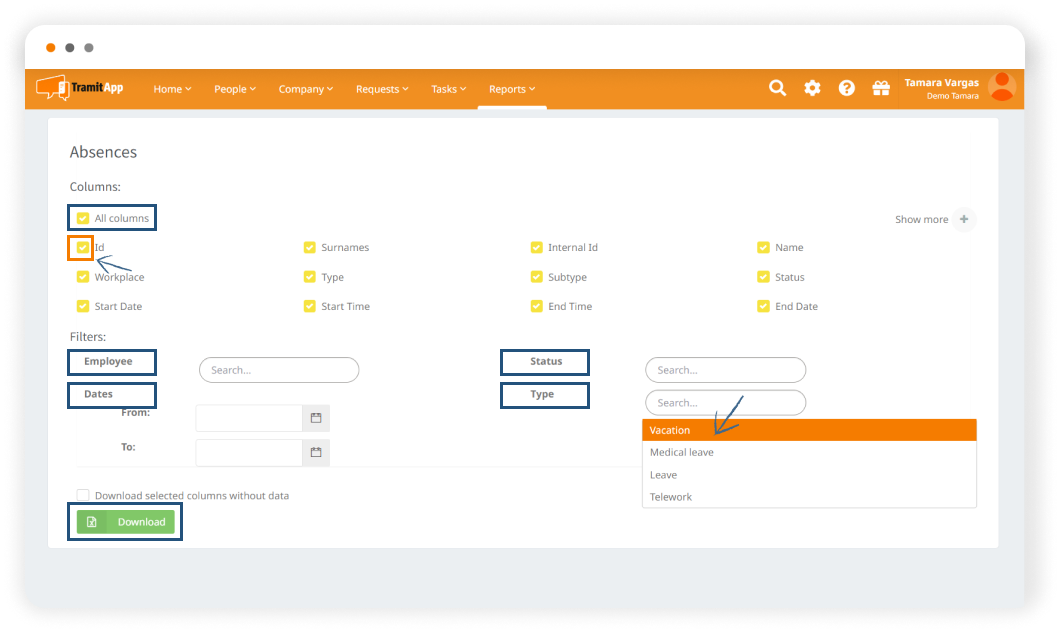The height and width of the screenshot is (633, 1061).
Task: Open the Reports menu
Action: coord(512,89)
